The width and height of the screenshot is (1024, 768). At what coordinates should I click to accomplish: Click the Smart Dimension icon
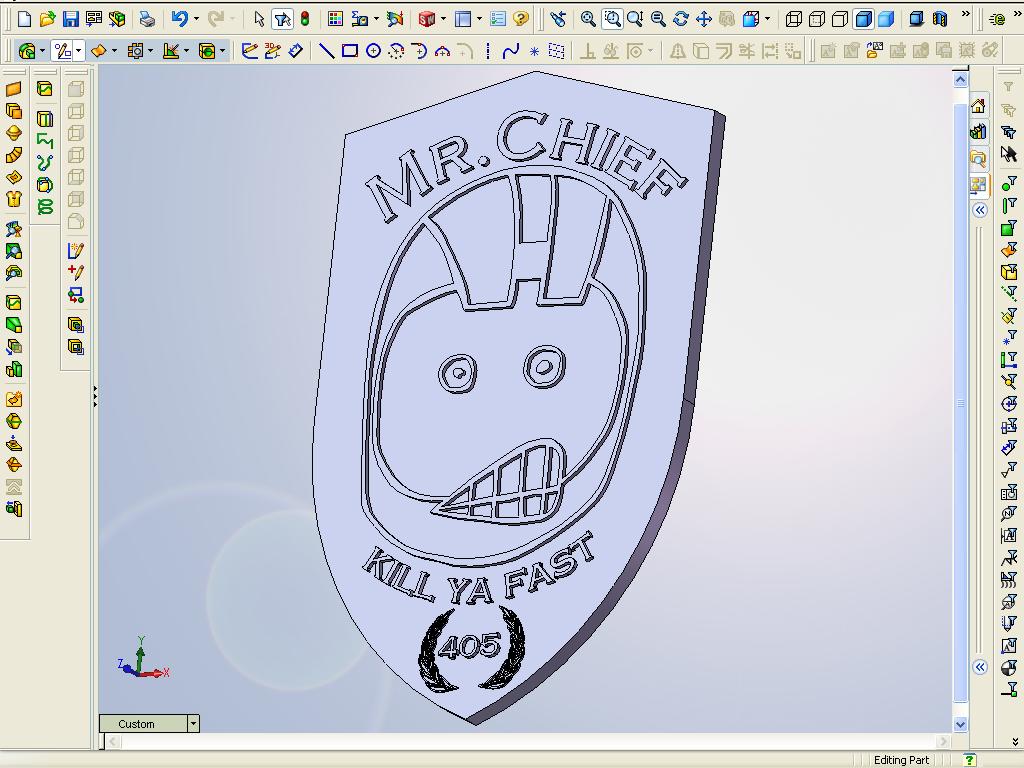click(x=295, y=50)
